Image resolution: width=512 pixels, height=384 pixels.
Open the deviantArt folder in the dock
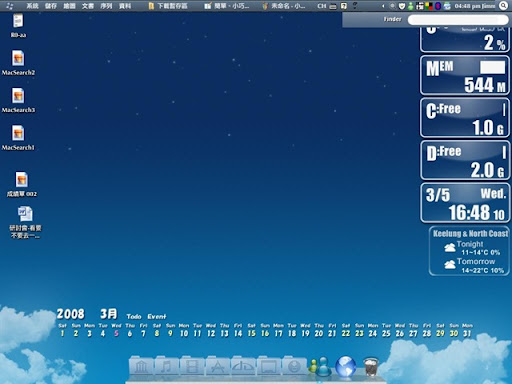(243, 366)
